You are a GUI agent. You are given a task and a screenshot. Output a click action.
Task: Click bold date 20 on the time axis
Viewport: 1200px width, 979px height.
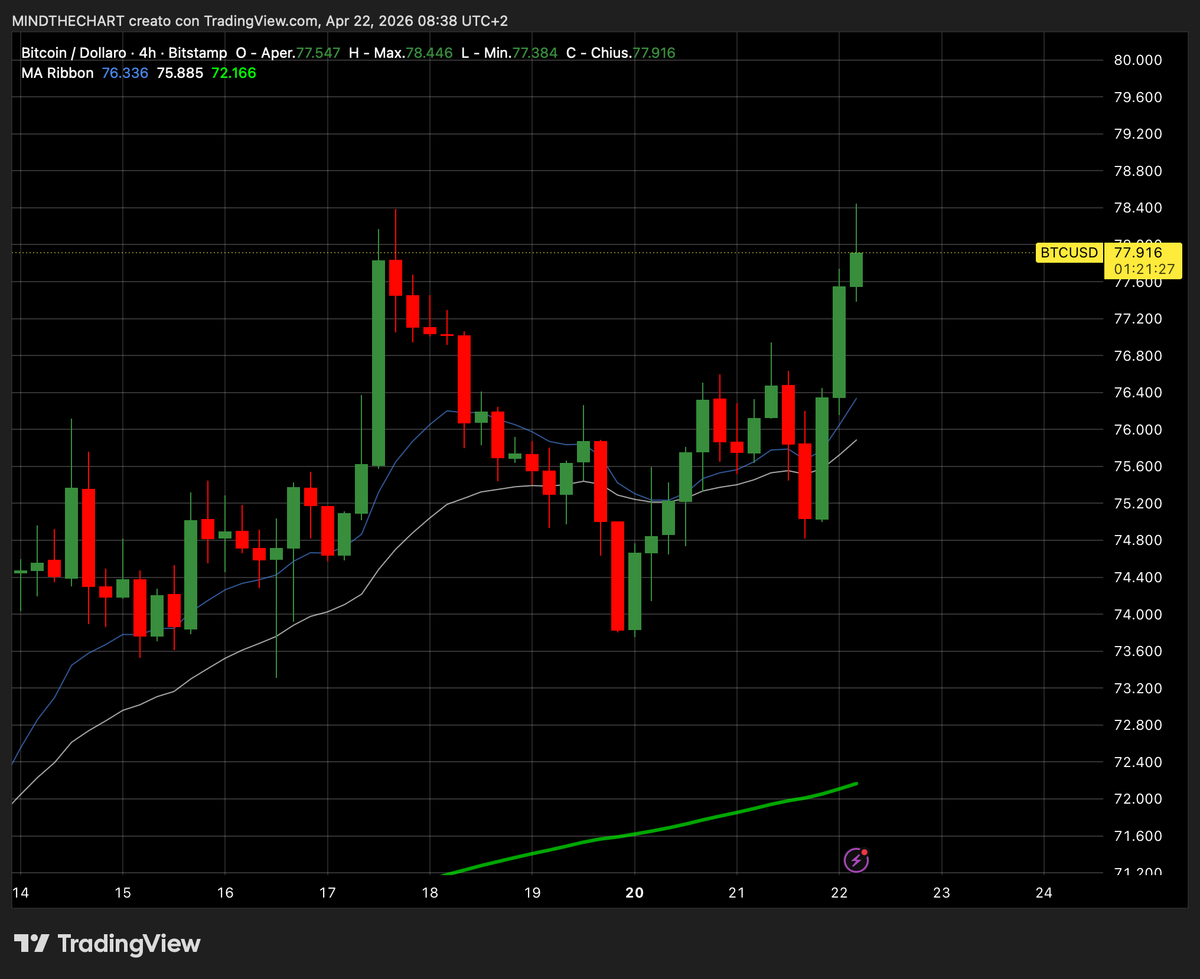pyautogui.click(x=635, y=892)
